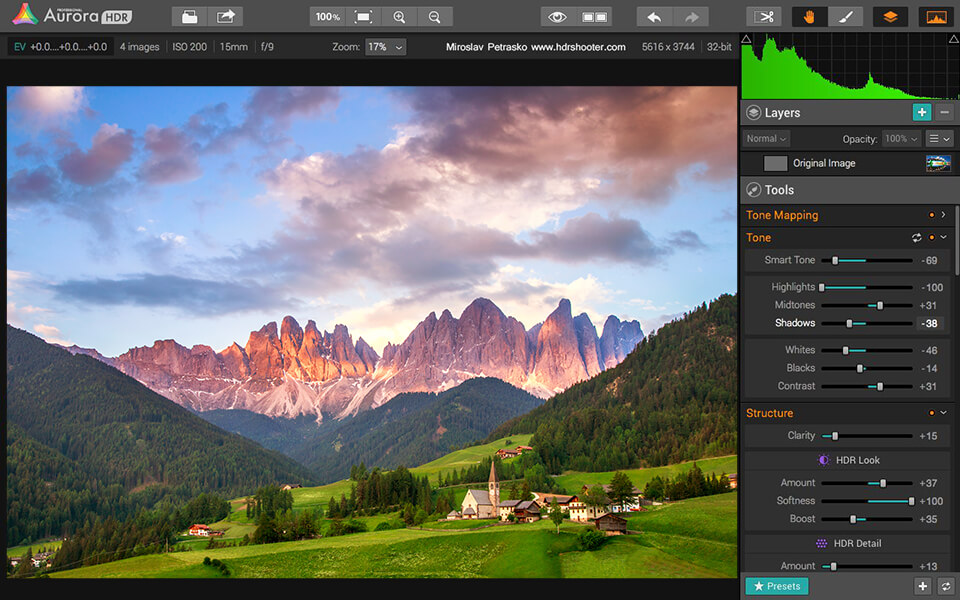Open the Normal blend mode dropdown
The width and height of the screenshot is (960, 600).
point(765,138)
